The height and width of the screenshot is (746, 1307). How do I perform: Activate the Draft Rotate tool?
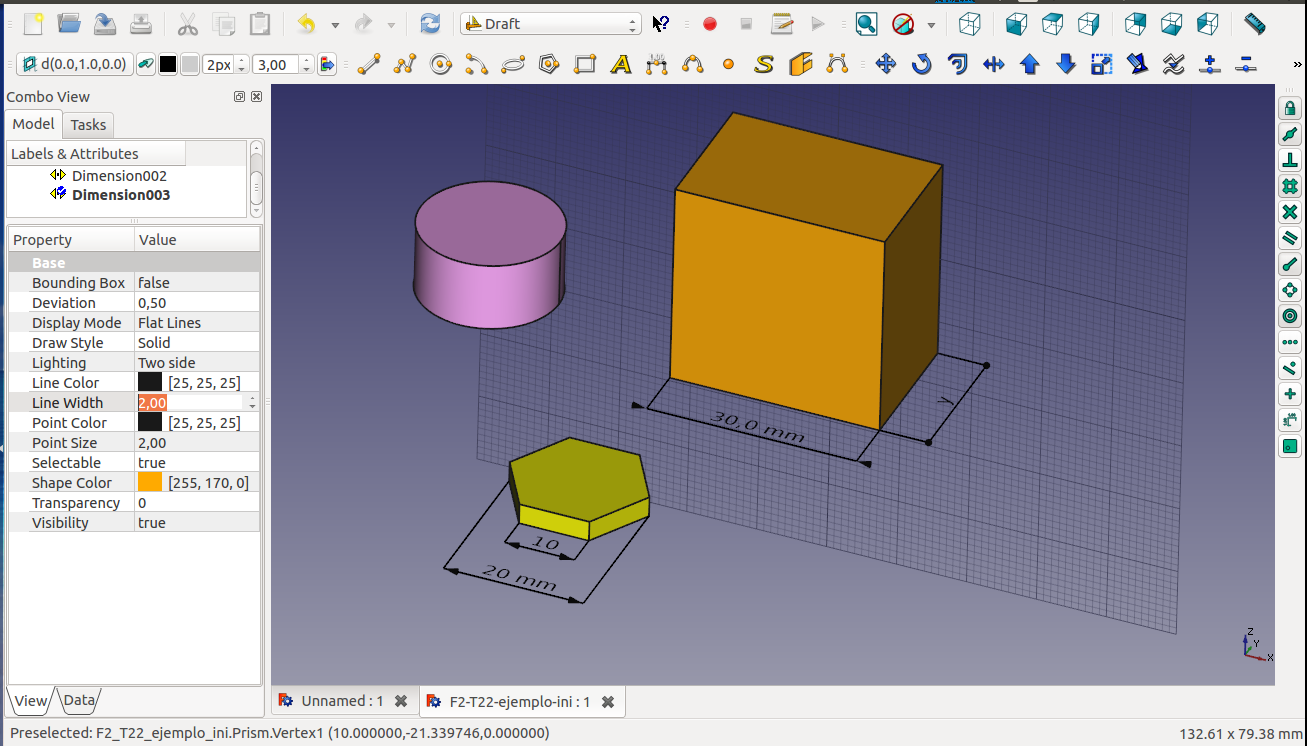tap(921, 65)
